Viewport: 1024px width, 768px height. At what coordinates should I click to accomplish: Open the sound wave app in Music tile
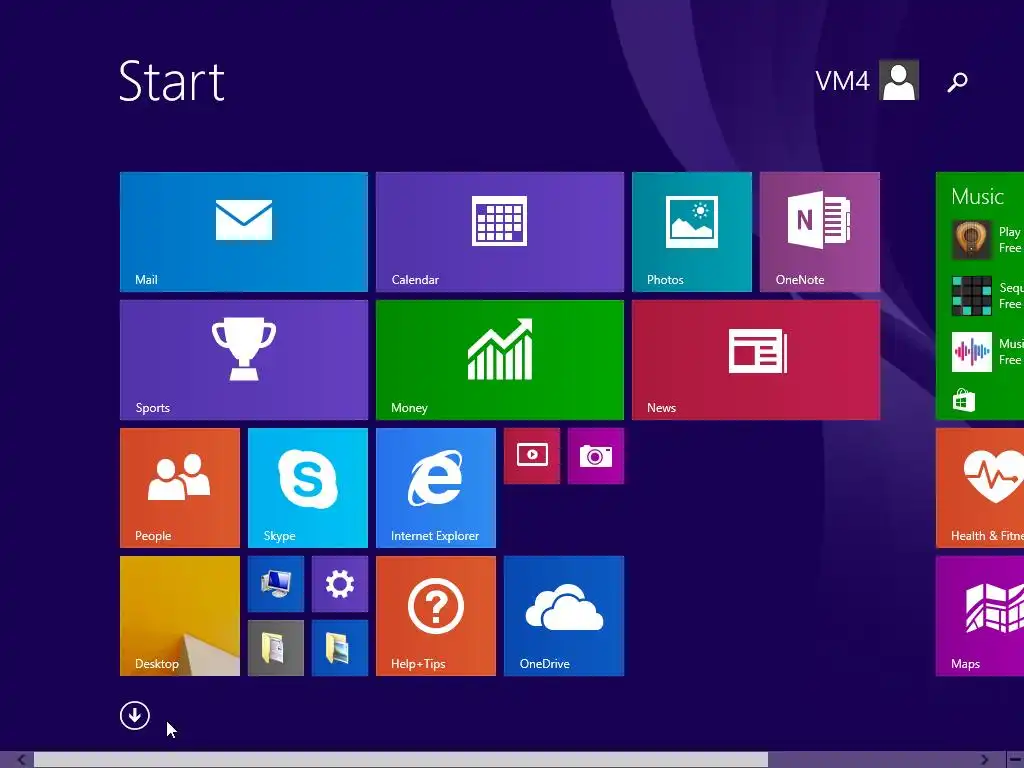pos(971,352)
